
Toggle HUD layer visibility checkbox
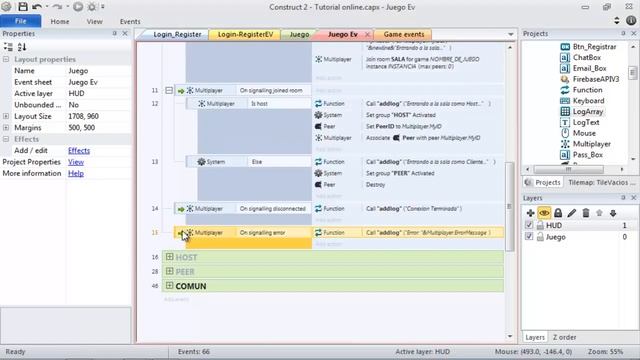(x=529, y=225)
